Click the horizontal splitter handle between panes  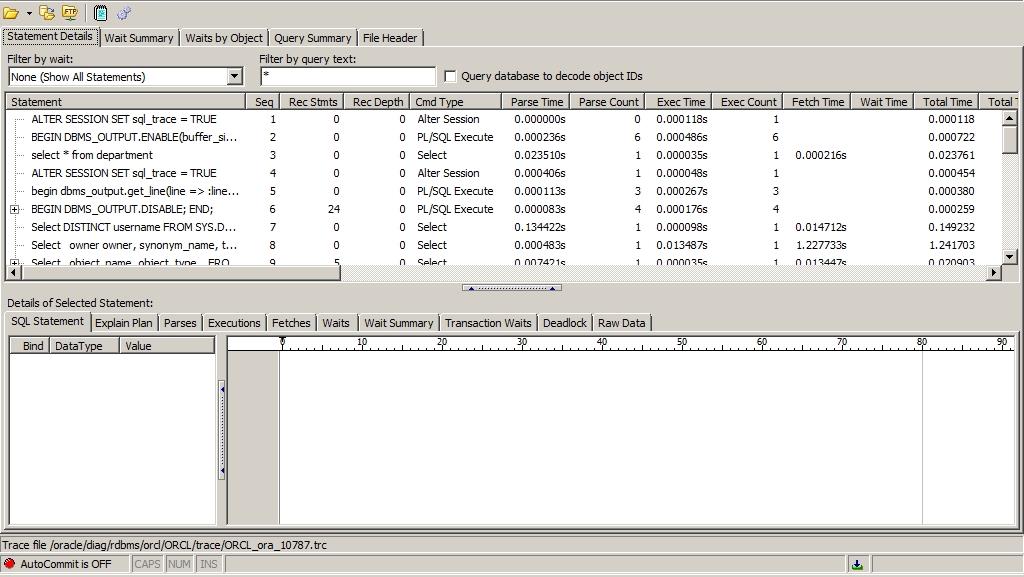coord(511,288)
